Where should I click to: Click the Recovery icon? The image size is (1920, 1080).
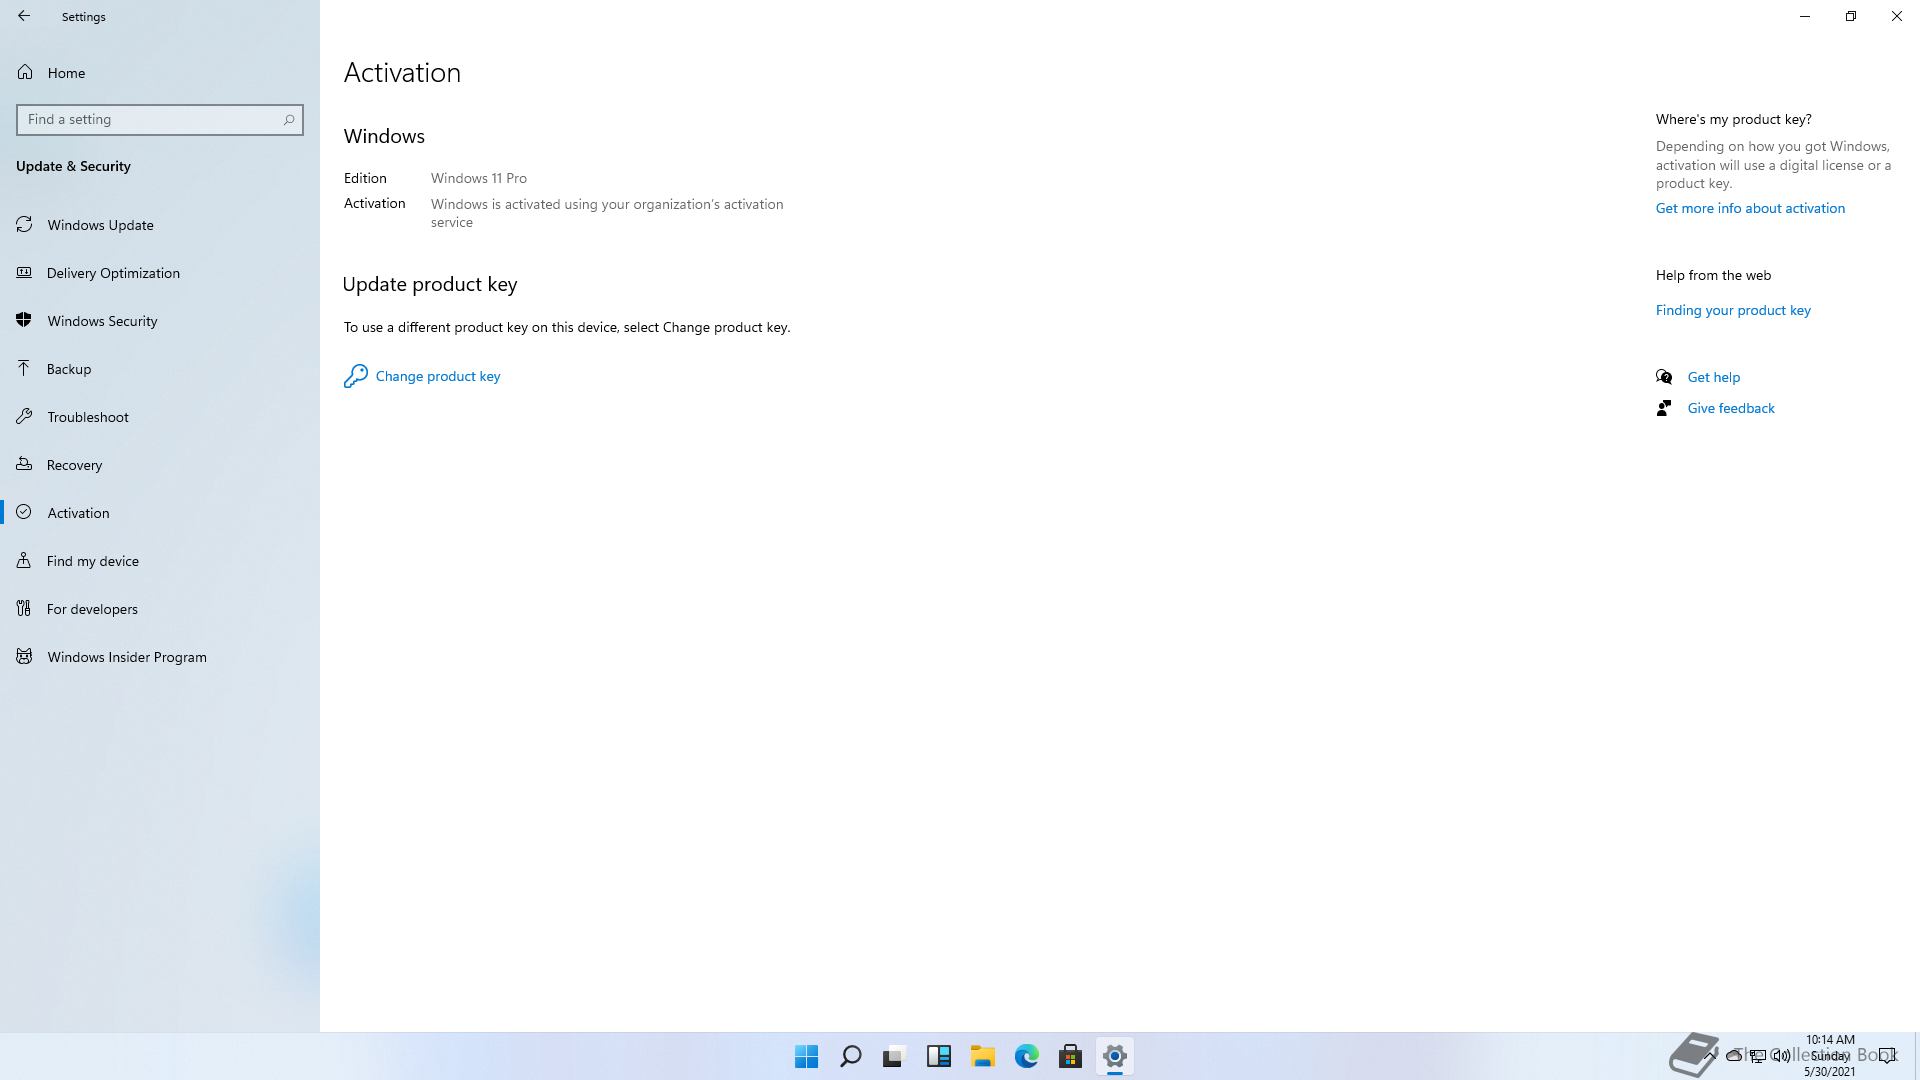[24, 464]
